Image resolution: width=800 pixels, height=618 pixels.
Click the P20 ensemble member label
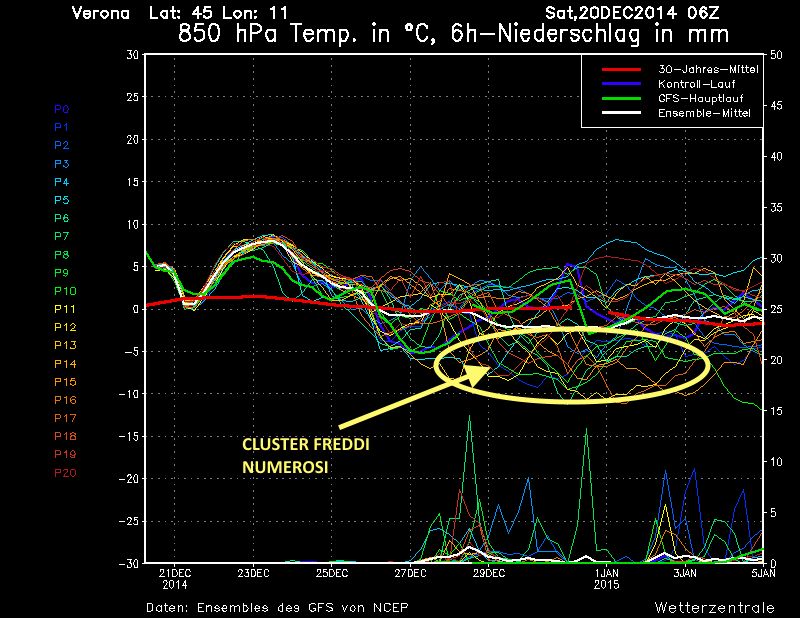tap(65, 473)
